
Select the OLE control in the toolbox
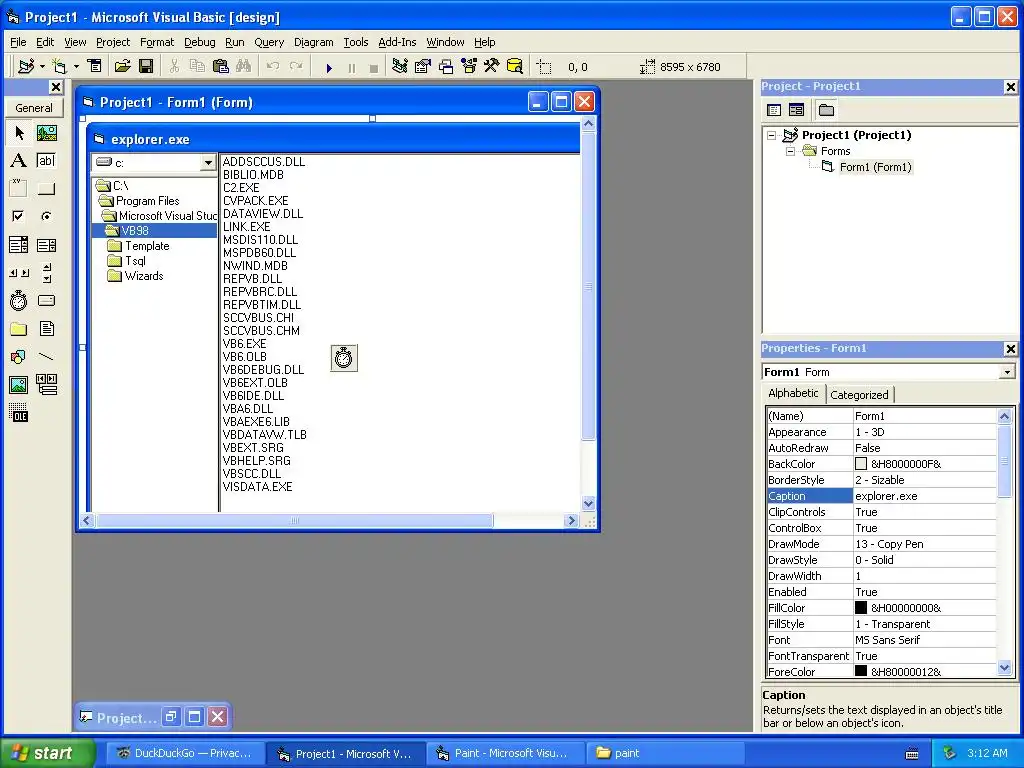[x=19, y=413]
